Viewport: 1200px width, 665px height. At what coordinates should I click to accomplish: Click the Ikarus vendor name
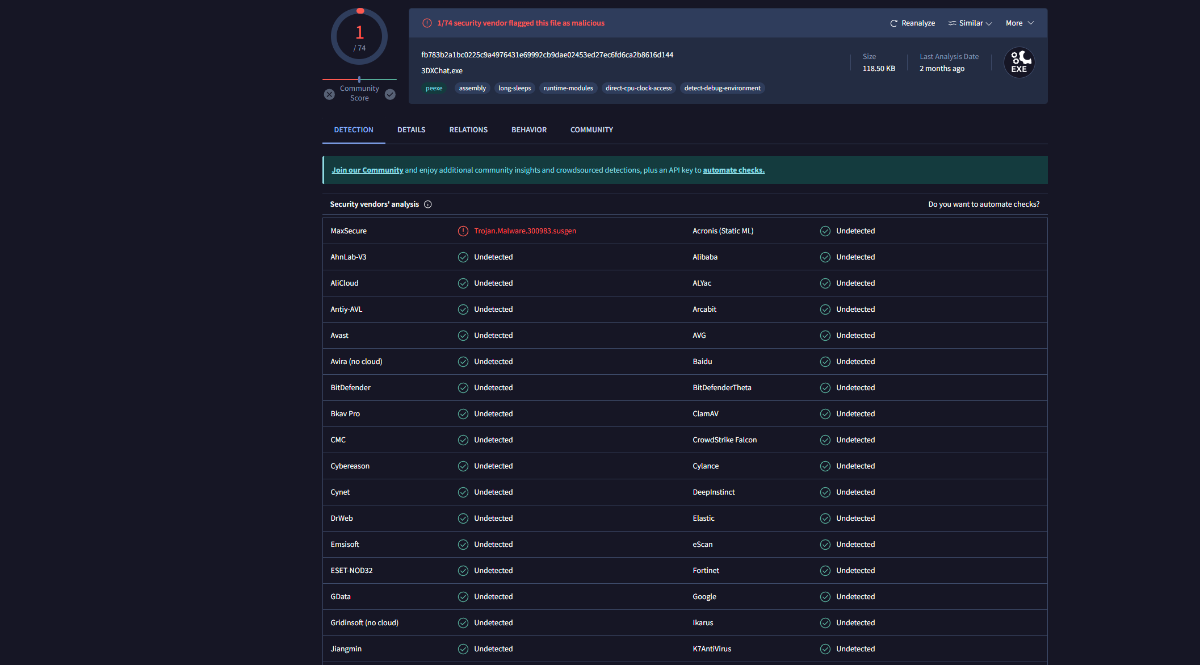pyautogui.click(x=703, y=622)
